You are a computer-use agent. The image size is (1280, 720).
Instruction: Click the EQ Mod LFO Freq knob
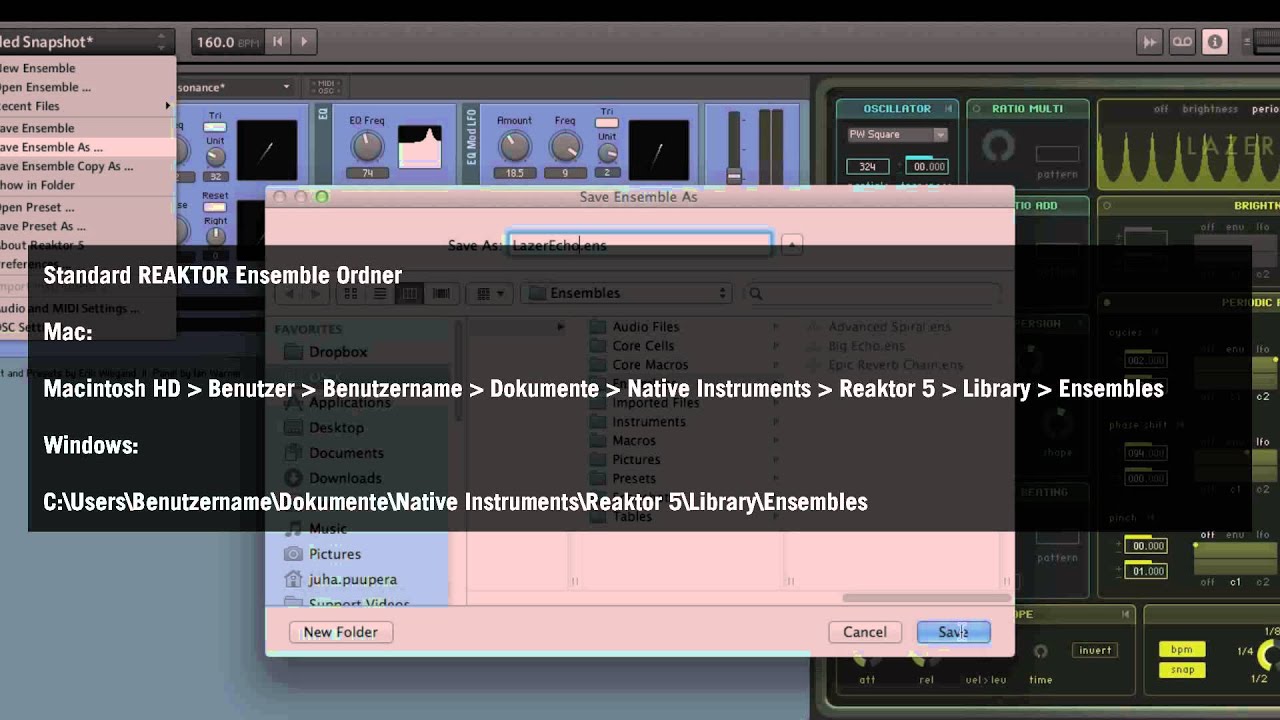(565, 148)
